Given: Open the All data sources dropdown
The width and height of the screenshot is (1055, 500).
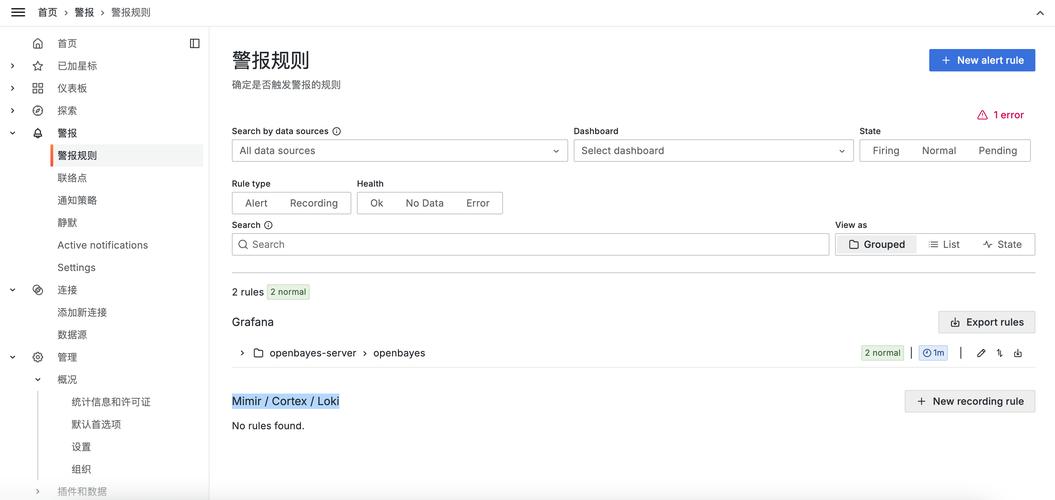Looking at the screenshot, I should [x=400, y=151].
